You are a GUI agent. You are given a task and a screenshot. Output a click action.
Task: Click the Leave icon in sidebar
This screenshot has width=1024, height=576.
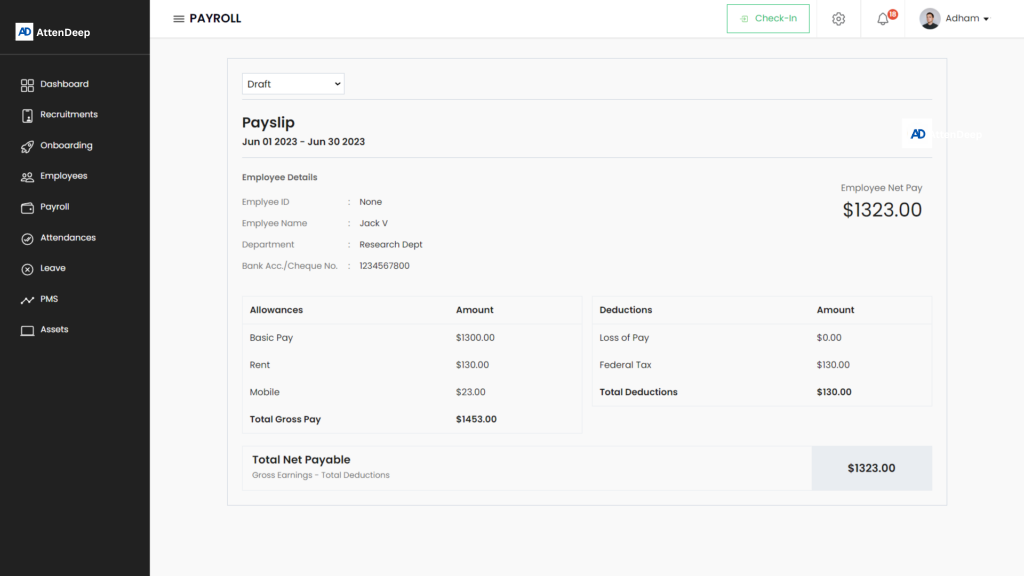[27, 269]
